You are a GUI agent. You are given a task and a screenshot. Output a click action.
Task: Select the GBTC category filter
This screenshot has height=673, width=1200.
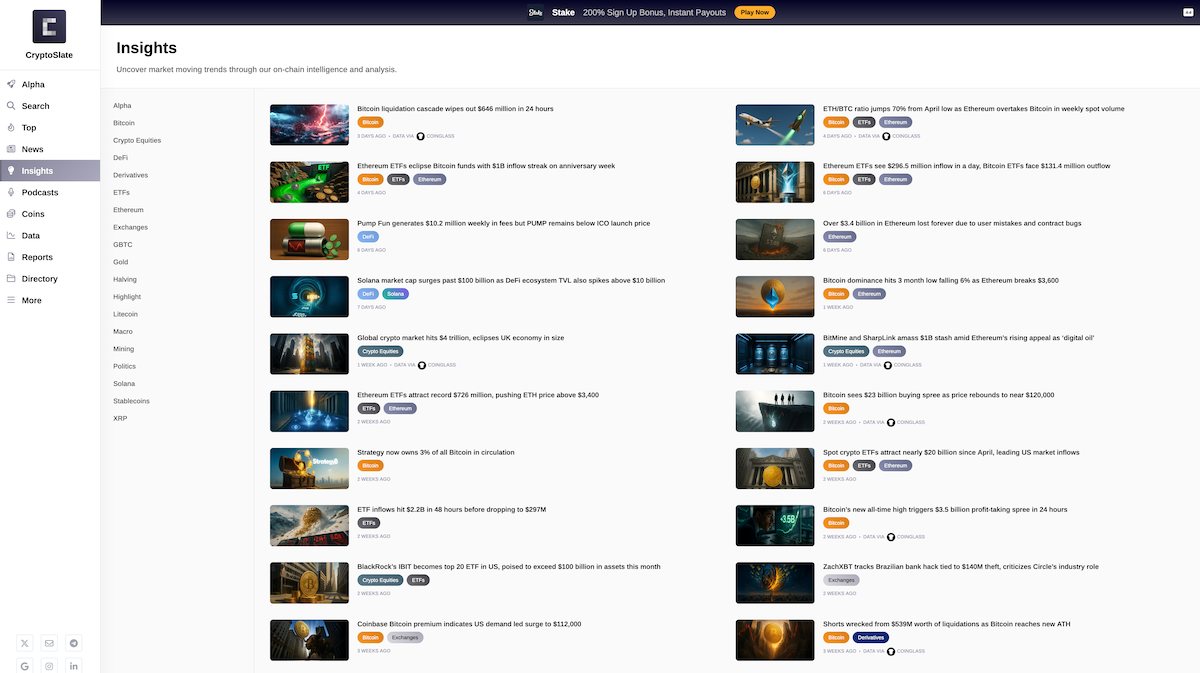(x=123, y=244)
